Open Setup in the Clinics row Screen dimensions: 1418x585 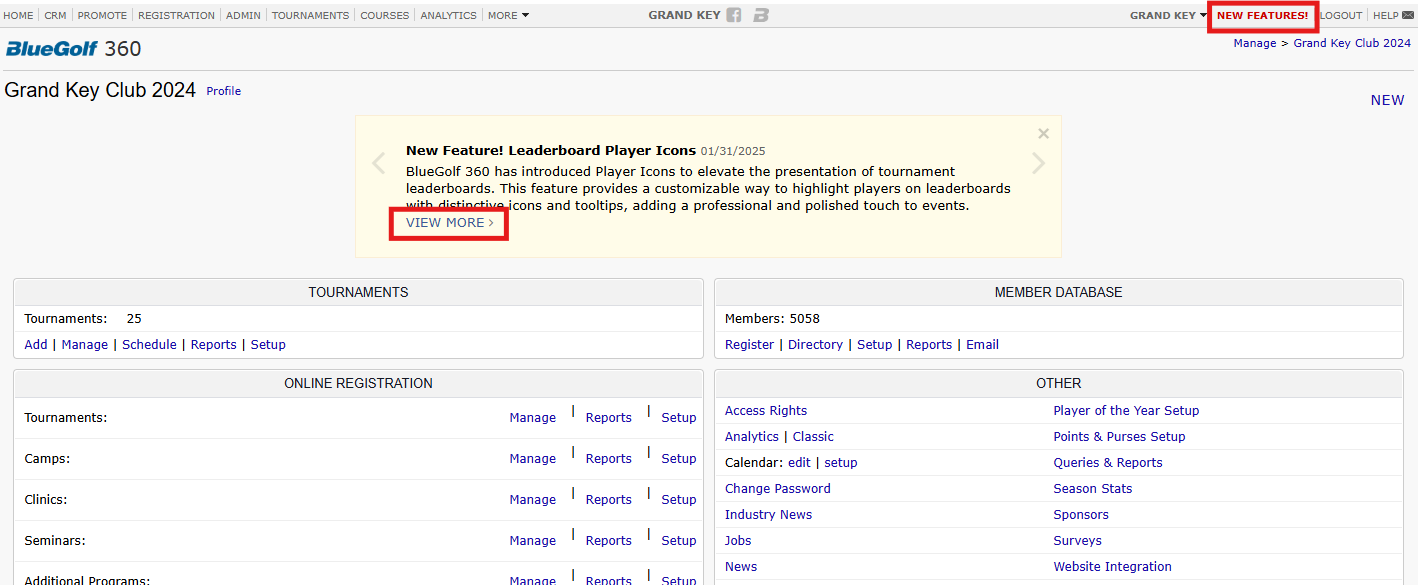tap(678, 500)
